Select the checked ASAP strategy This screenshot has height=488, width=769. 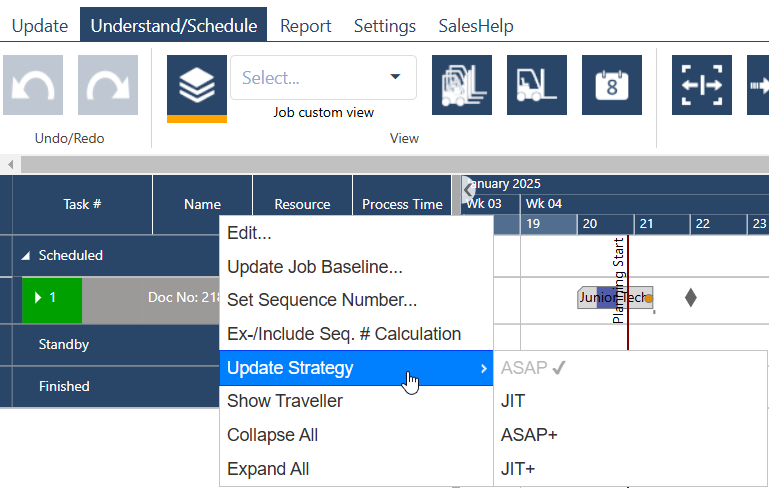(630, 368)
